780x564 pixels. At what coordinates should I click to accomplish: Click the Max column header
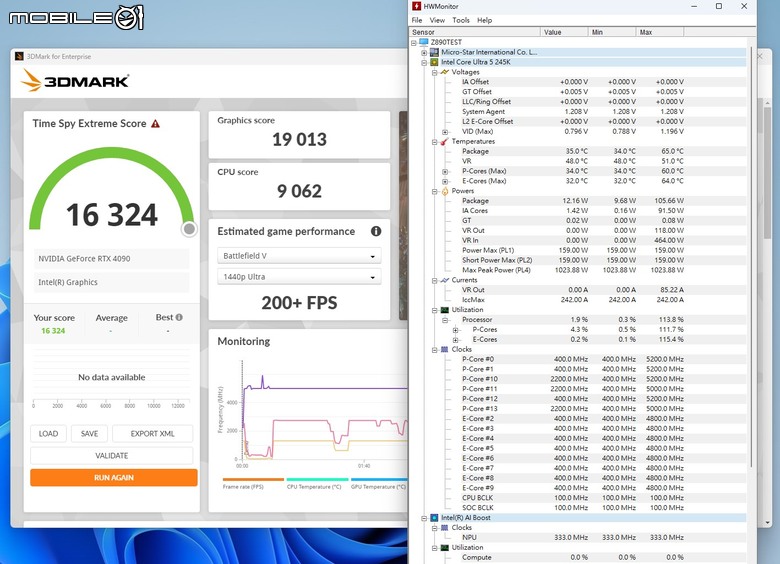660,32
